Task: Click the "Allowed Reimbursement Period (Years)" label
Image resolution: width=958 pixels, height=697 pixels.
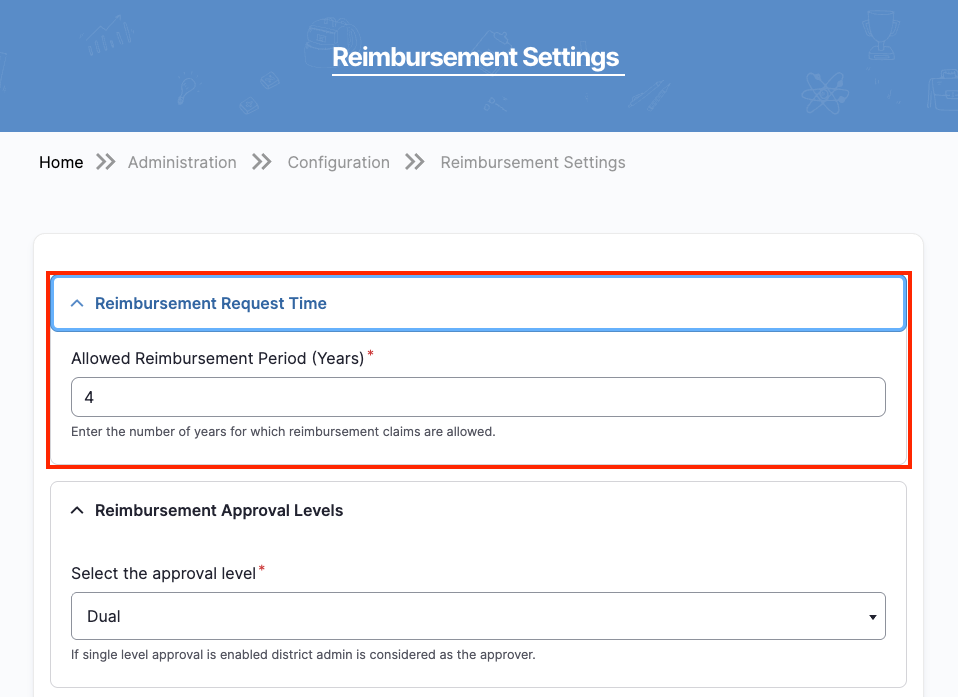Action: coord(217,358)
